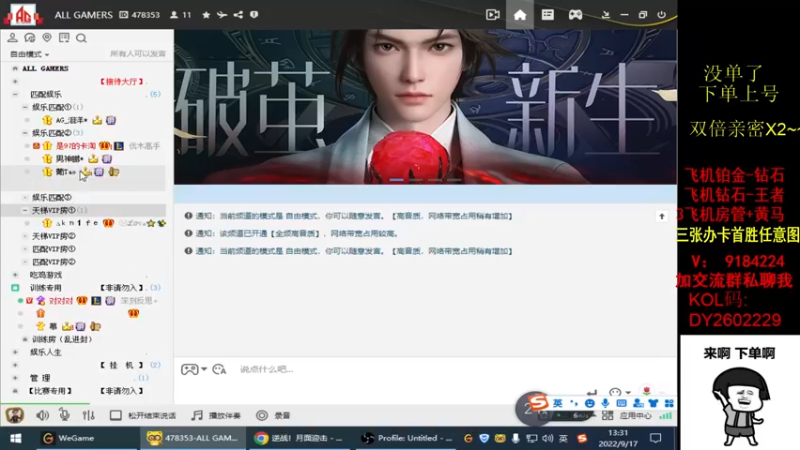Open the 【比赛专用】 channel

50,391
